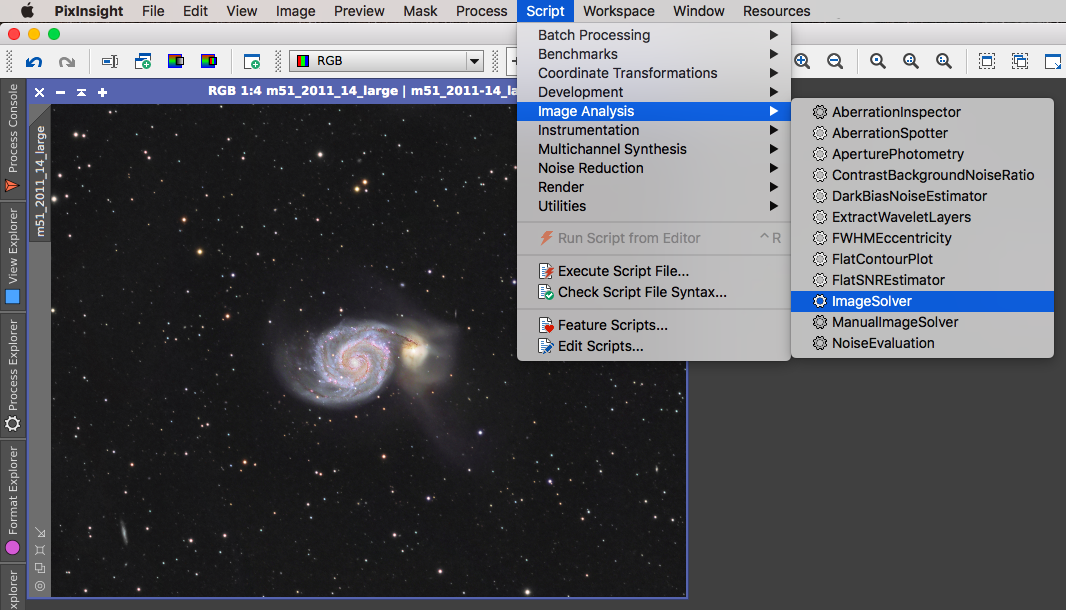Viewport: 1066px width, 610px height.
Task: Shade the image window using title bar icon
Action: (81, 92)
